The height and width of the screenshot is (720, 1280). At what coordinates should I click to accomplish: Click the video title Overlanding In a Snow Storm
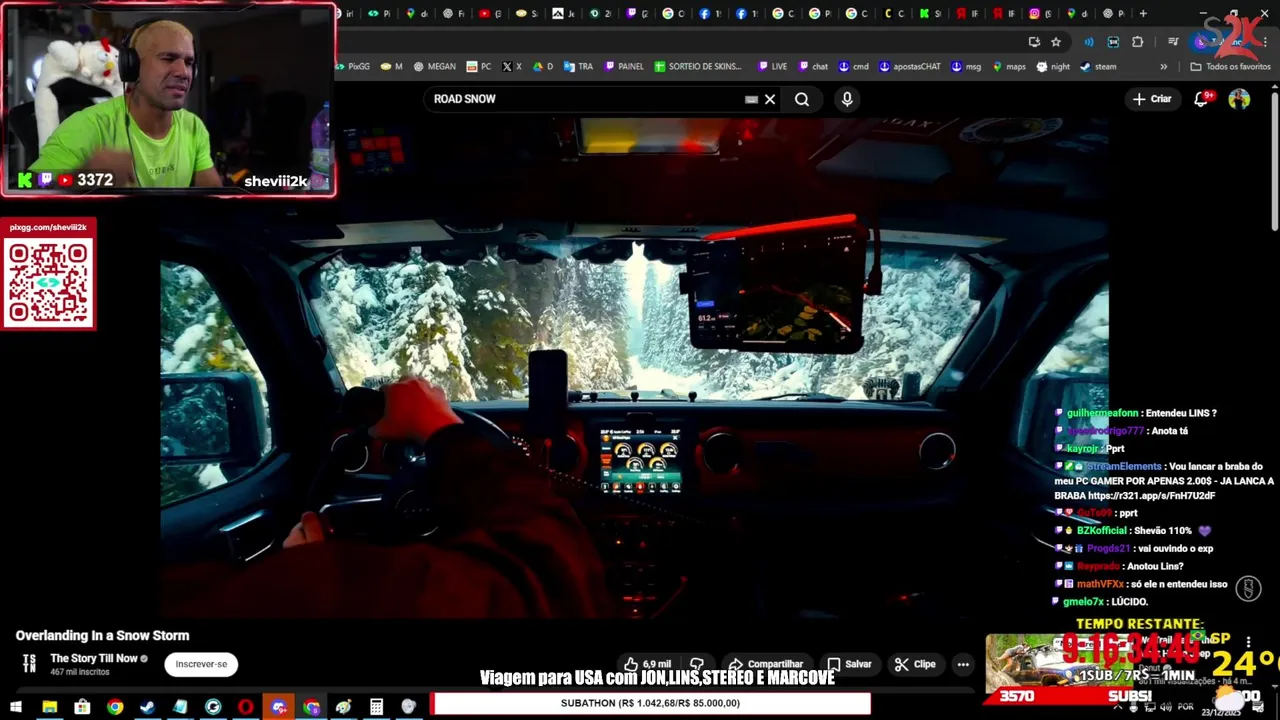coord(102,635)
